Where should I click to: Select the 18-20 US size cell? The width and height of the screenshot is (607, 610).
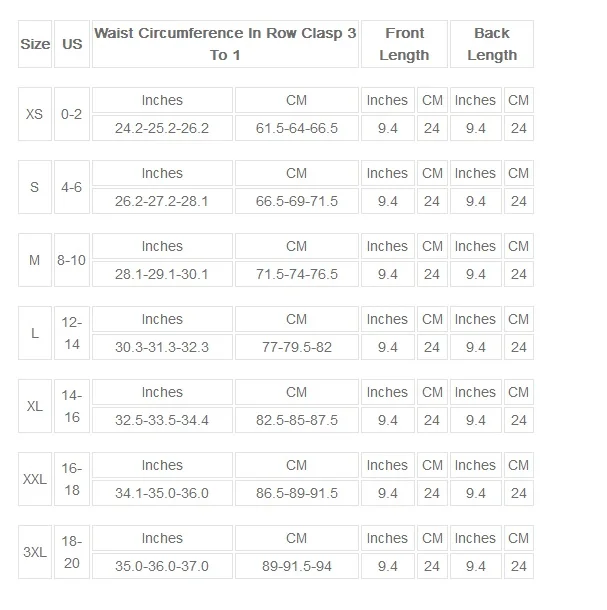(72, 552)
